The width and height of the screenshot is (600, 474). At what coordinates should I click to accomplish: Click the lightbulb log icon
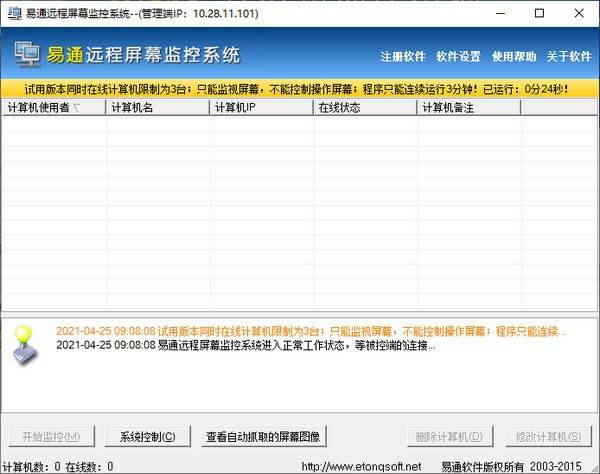(26, 345)
